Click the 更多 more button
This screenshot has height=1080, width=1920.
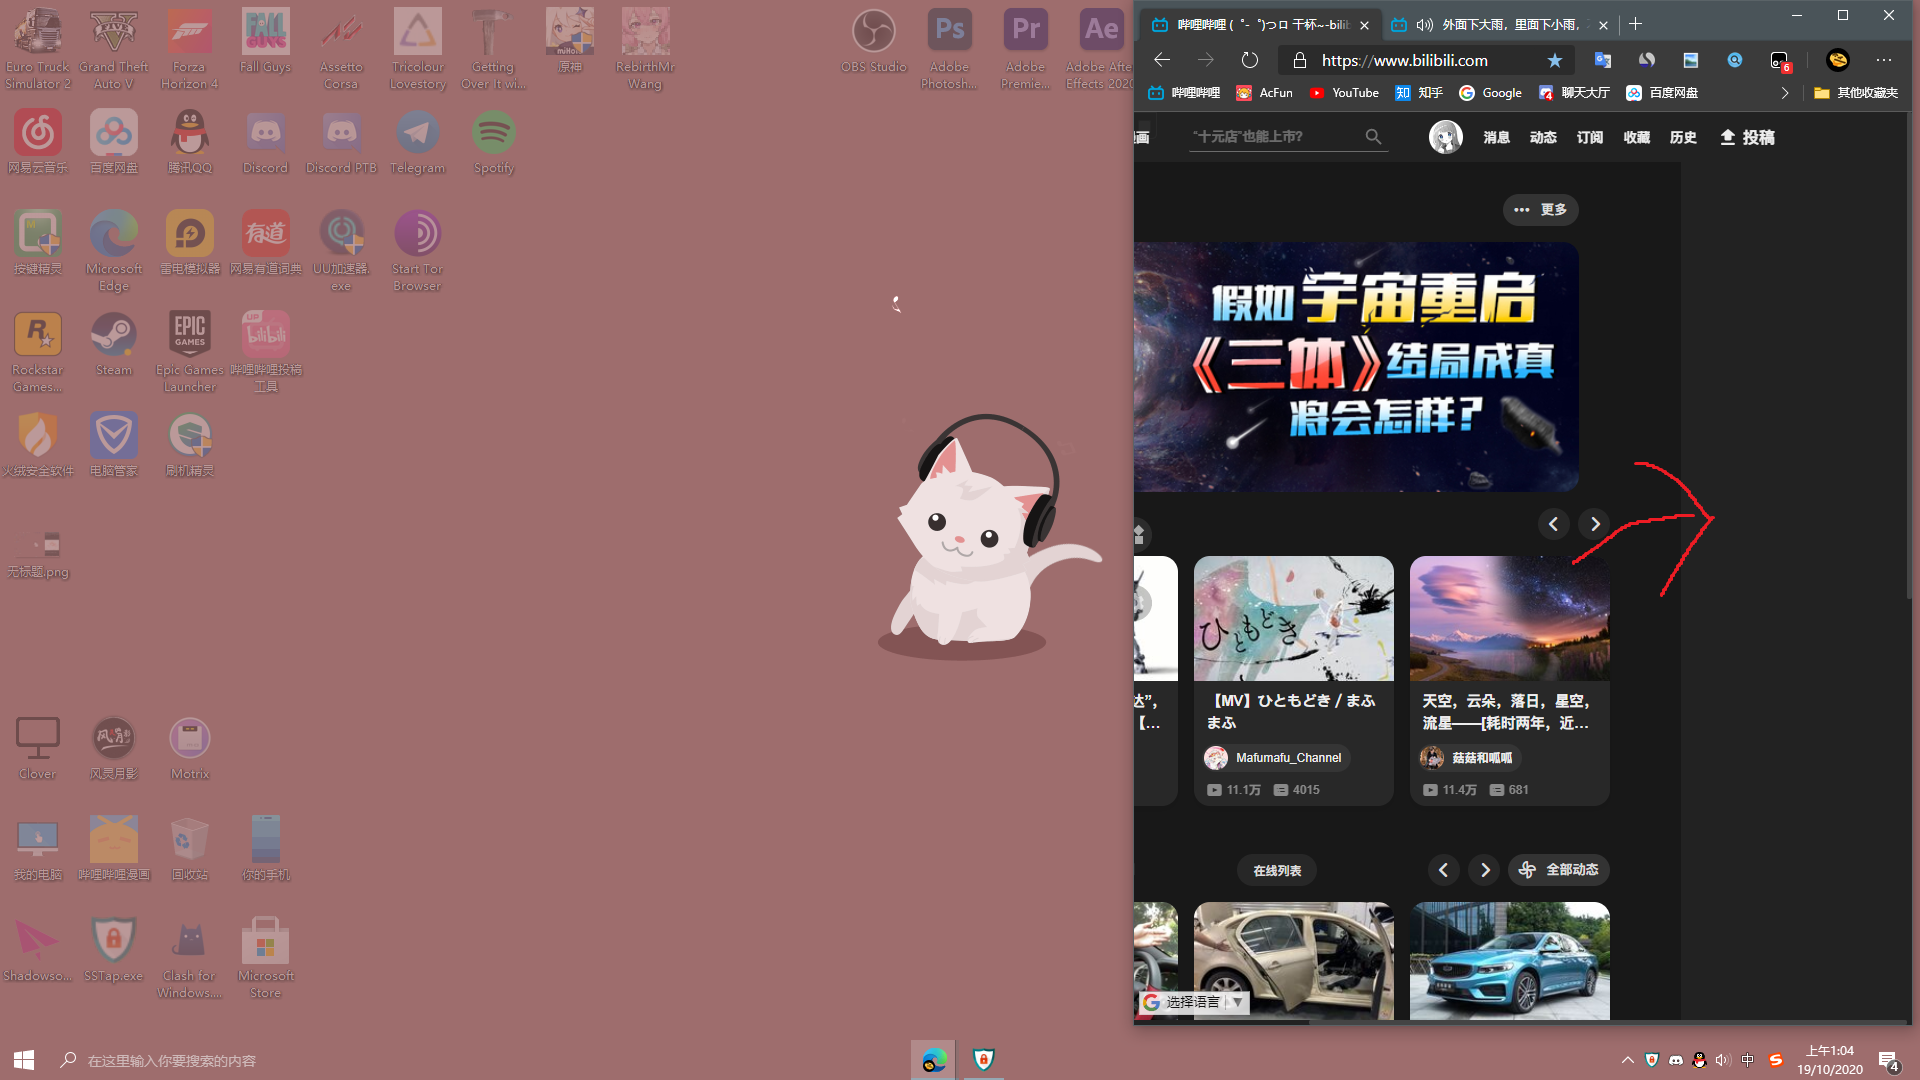click(1540, 210)
